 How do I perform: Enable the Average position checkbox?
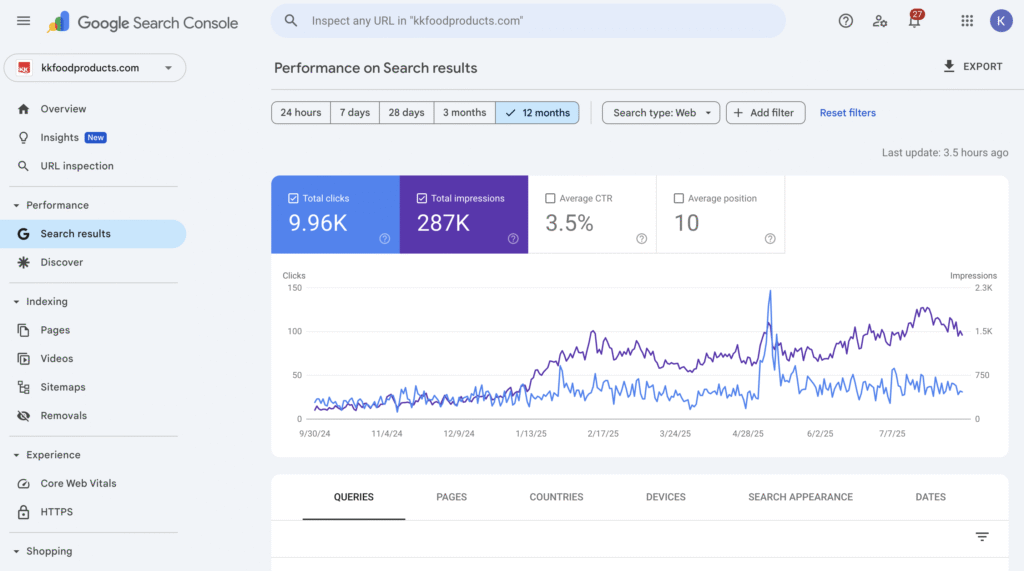679,198
